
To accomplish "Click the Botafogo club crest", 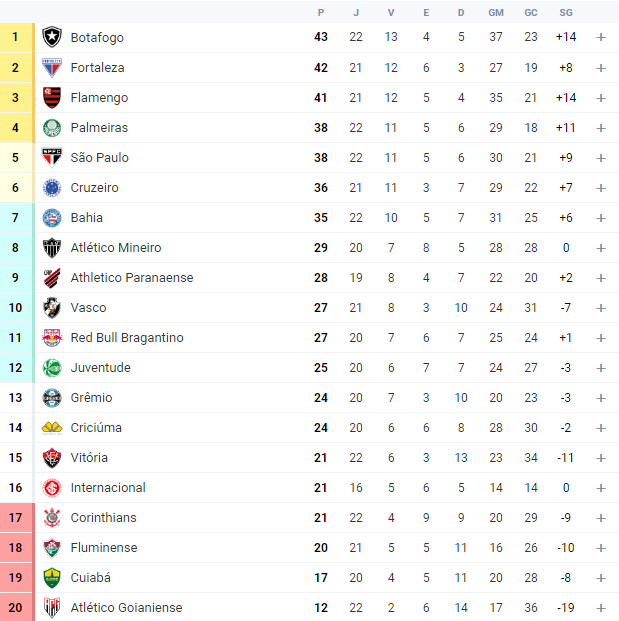I will coord(52,37).
